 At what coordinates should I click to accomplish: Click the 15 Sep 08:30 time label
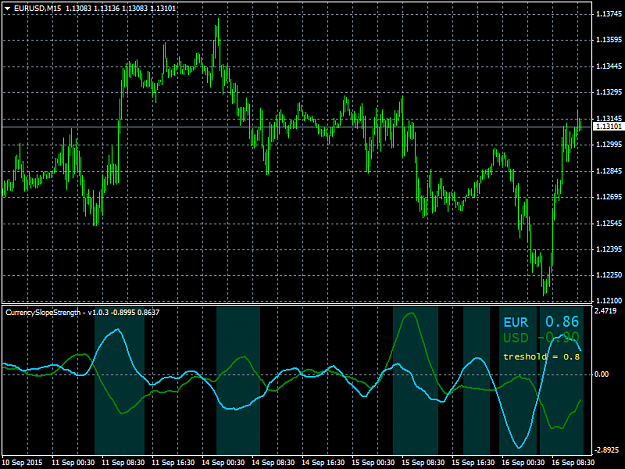click(x=423, y=463)
